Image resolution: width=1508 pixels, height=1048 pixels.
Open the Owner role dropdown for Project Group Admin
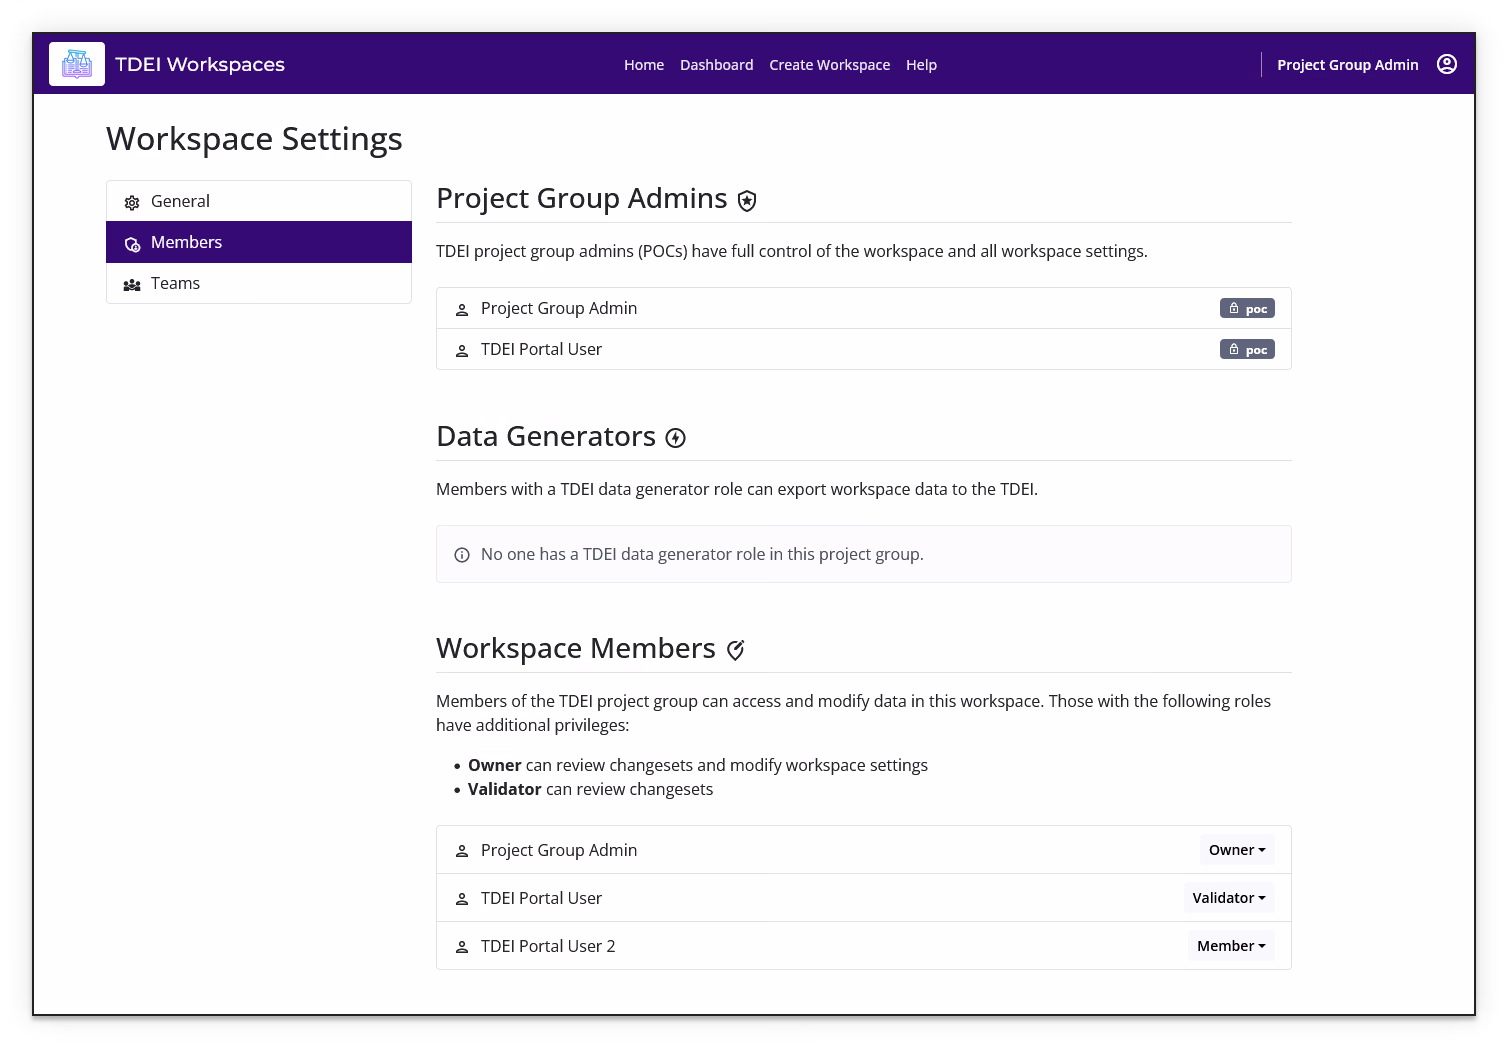tap(1237, 850)
